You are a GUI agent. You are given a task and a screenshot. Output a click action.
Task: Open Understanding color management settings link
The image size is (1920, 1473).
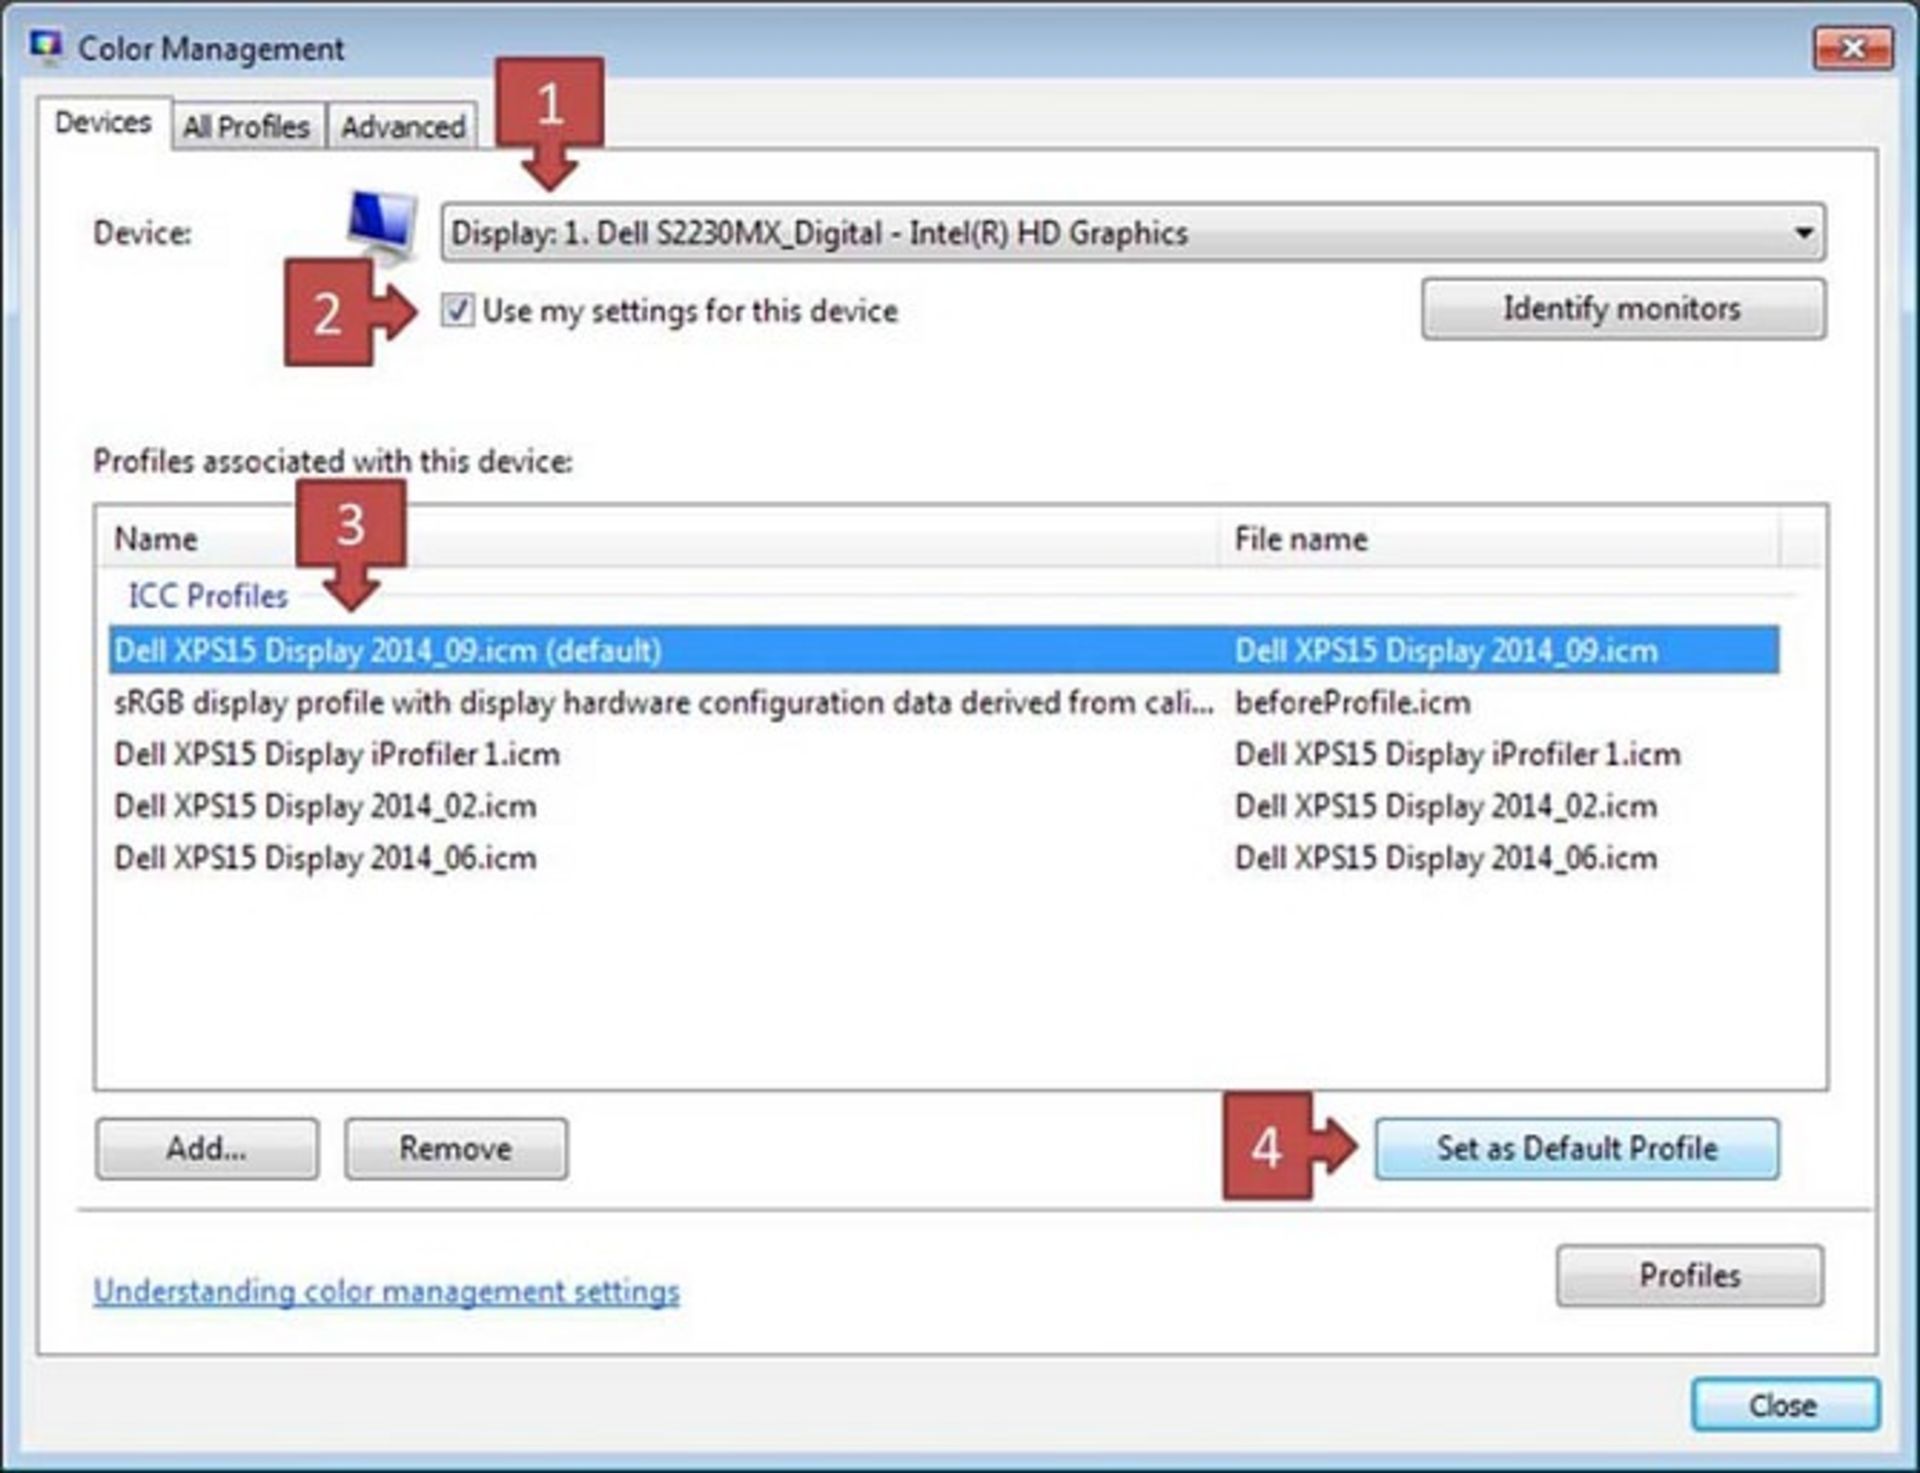[387, 1292]
